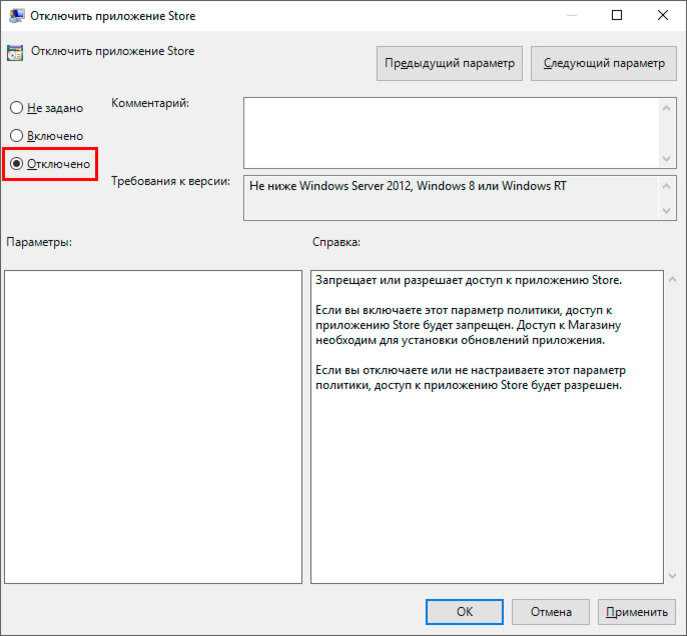
Task: Click "Если вы включаете этот параметр" paragraph
Action: 468,325
